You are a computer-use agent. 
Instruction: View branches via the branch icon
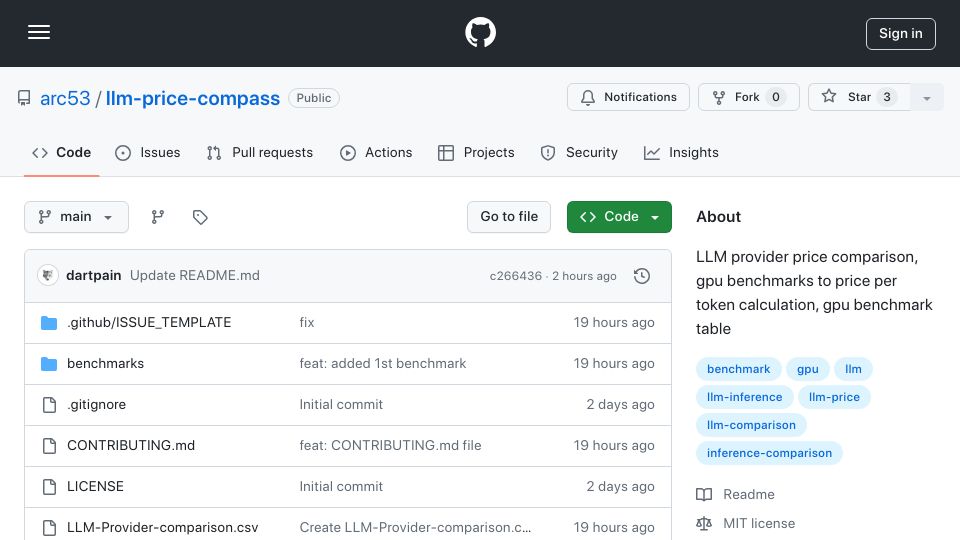pos(158,217)
